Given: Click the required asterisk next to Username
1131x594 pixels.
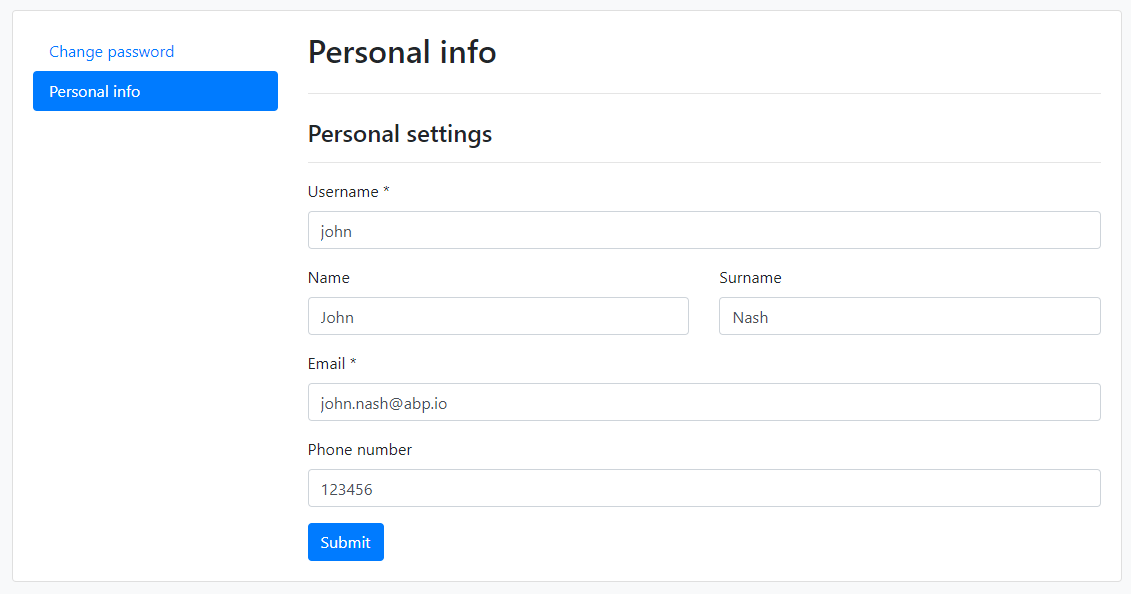Looking at the screenshot, I should 384,191.
